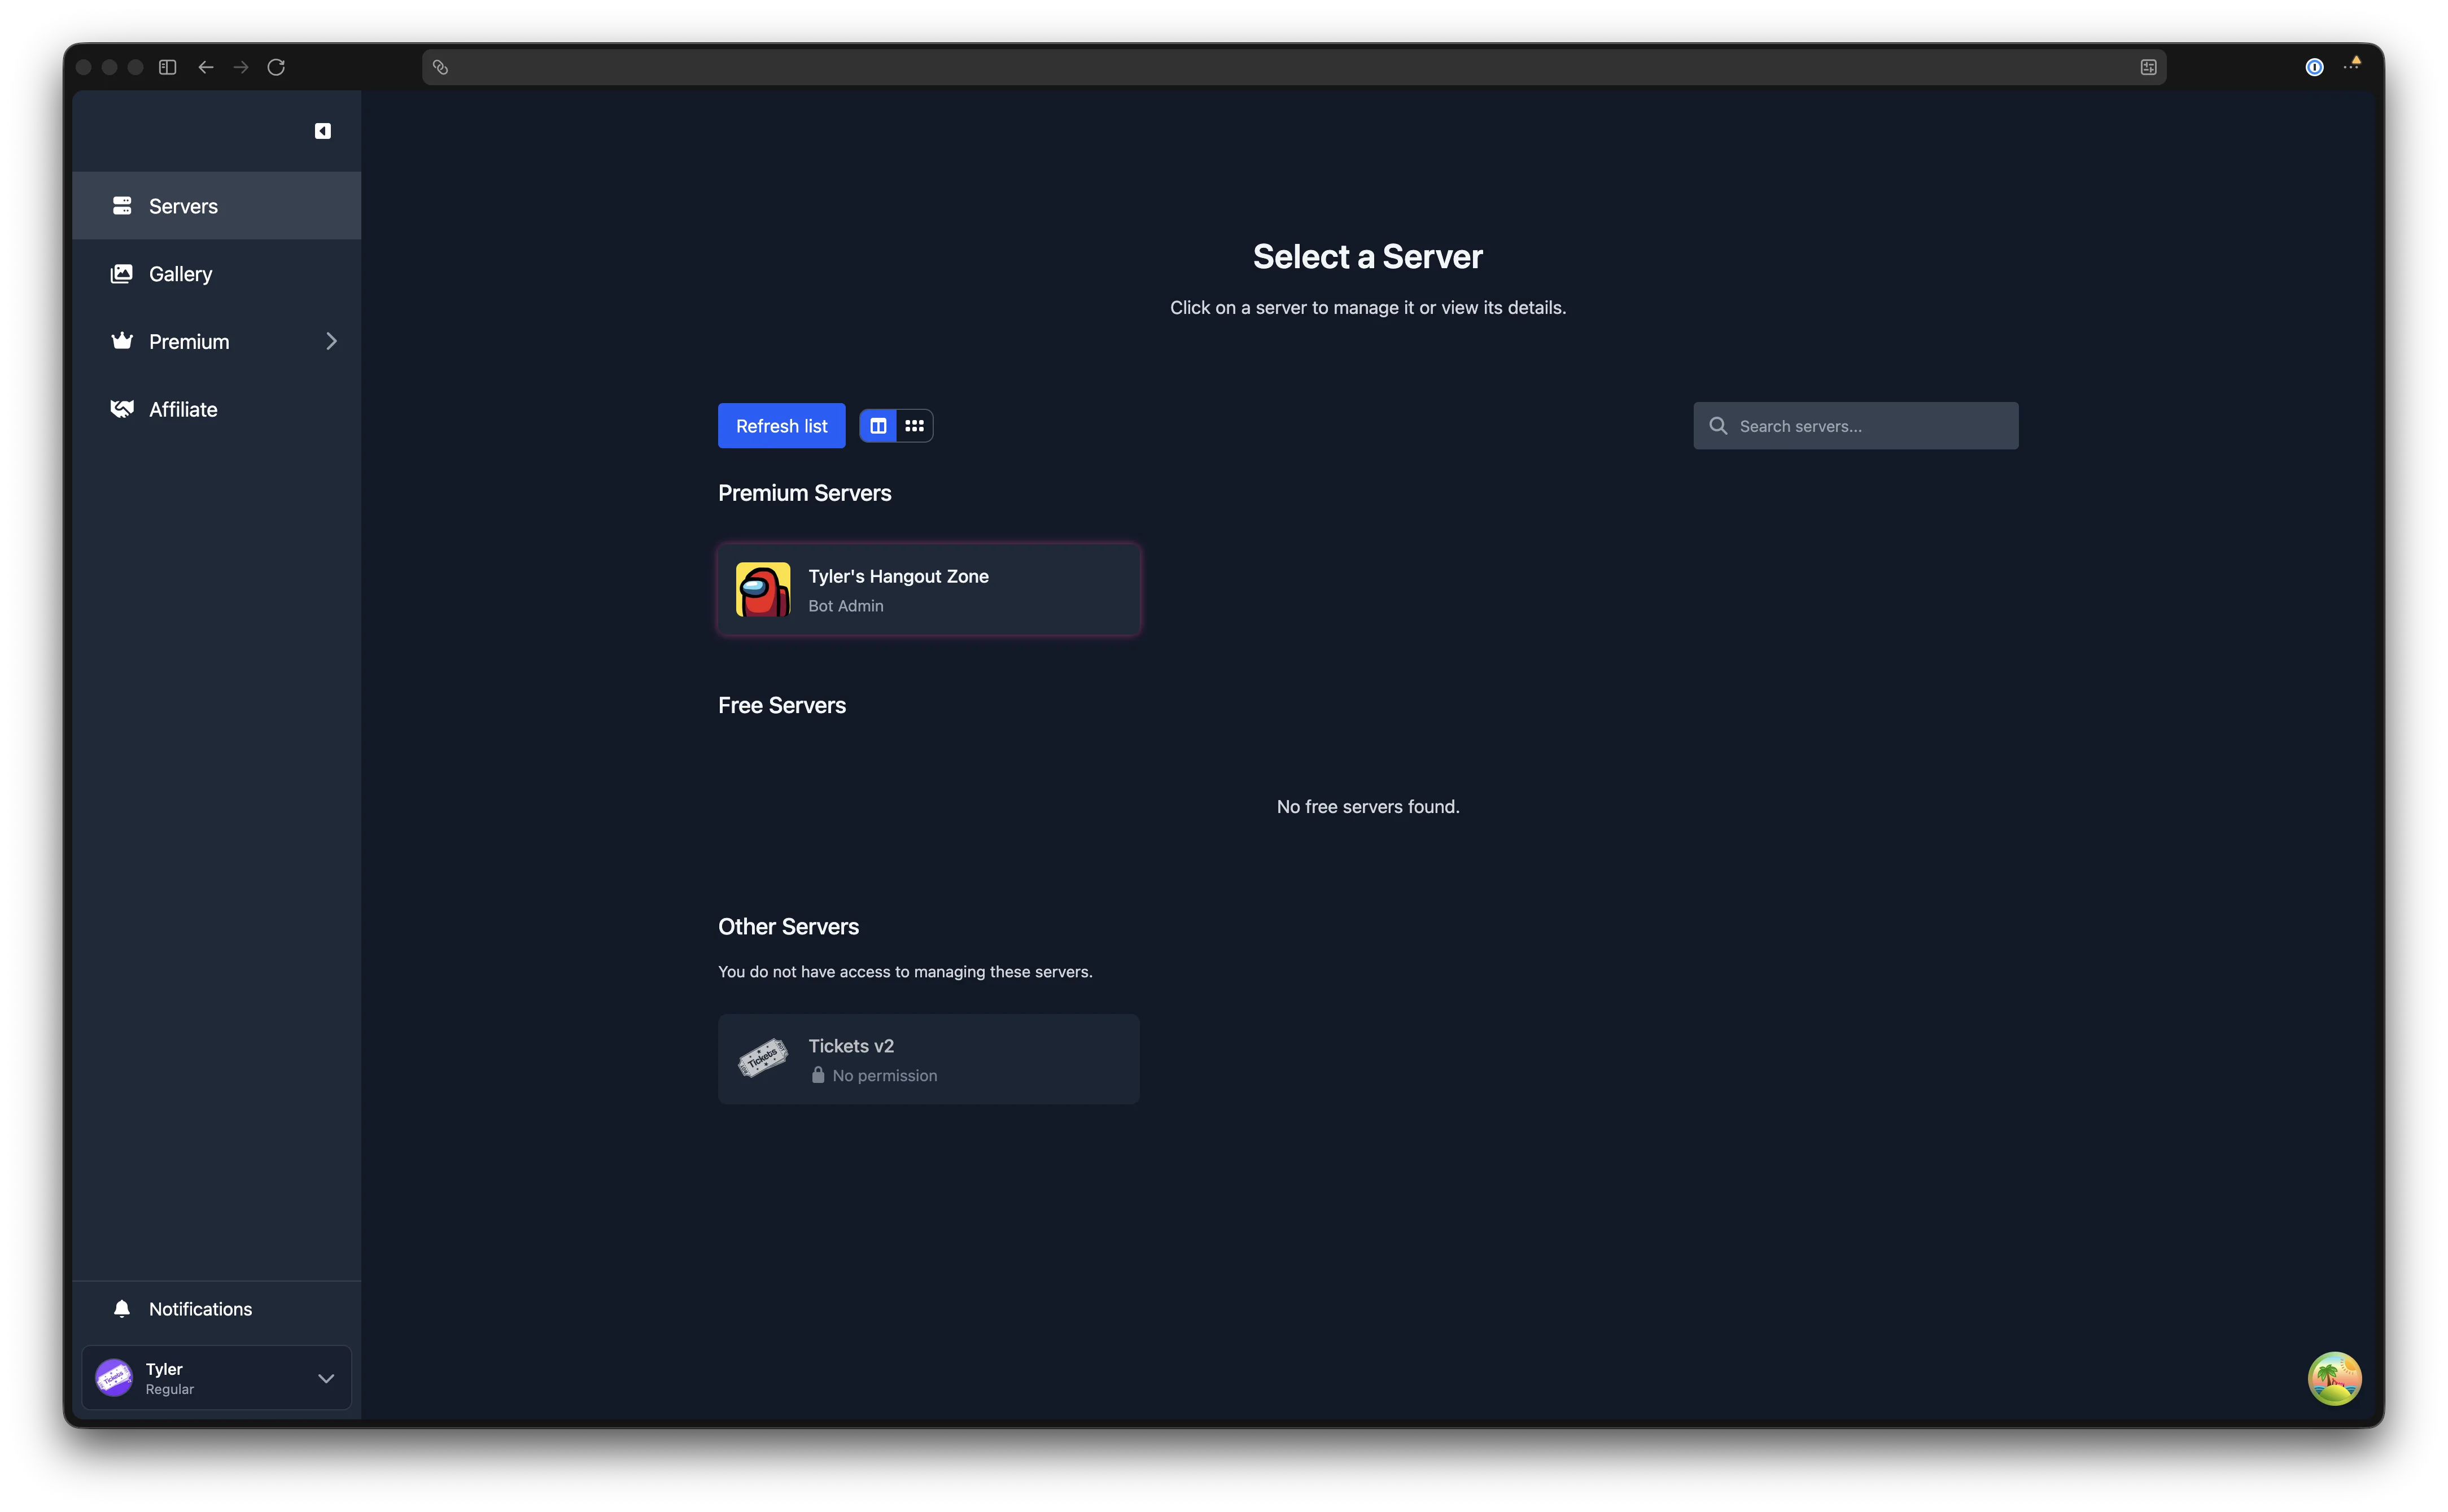This screenshot has width=2448, height=1512.
Task: Click the browser address bar
Action: coord(1294,67)
